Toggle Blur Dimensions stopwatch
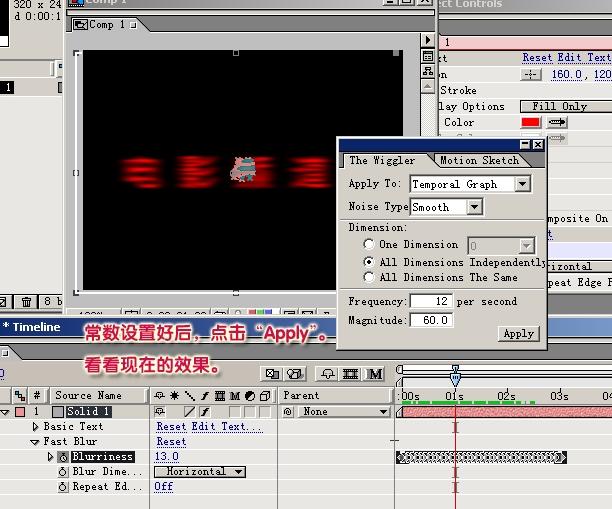 coord(63,472)
